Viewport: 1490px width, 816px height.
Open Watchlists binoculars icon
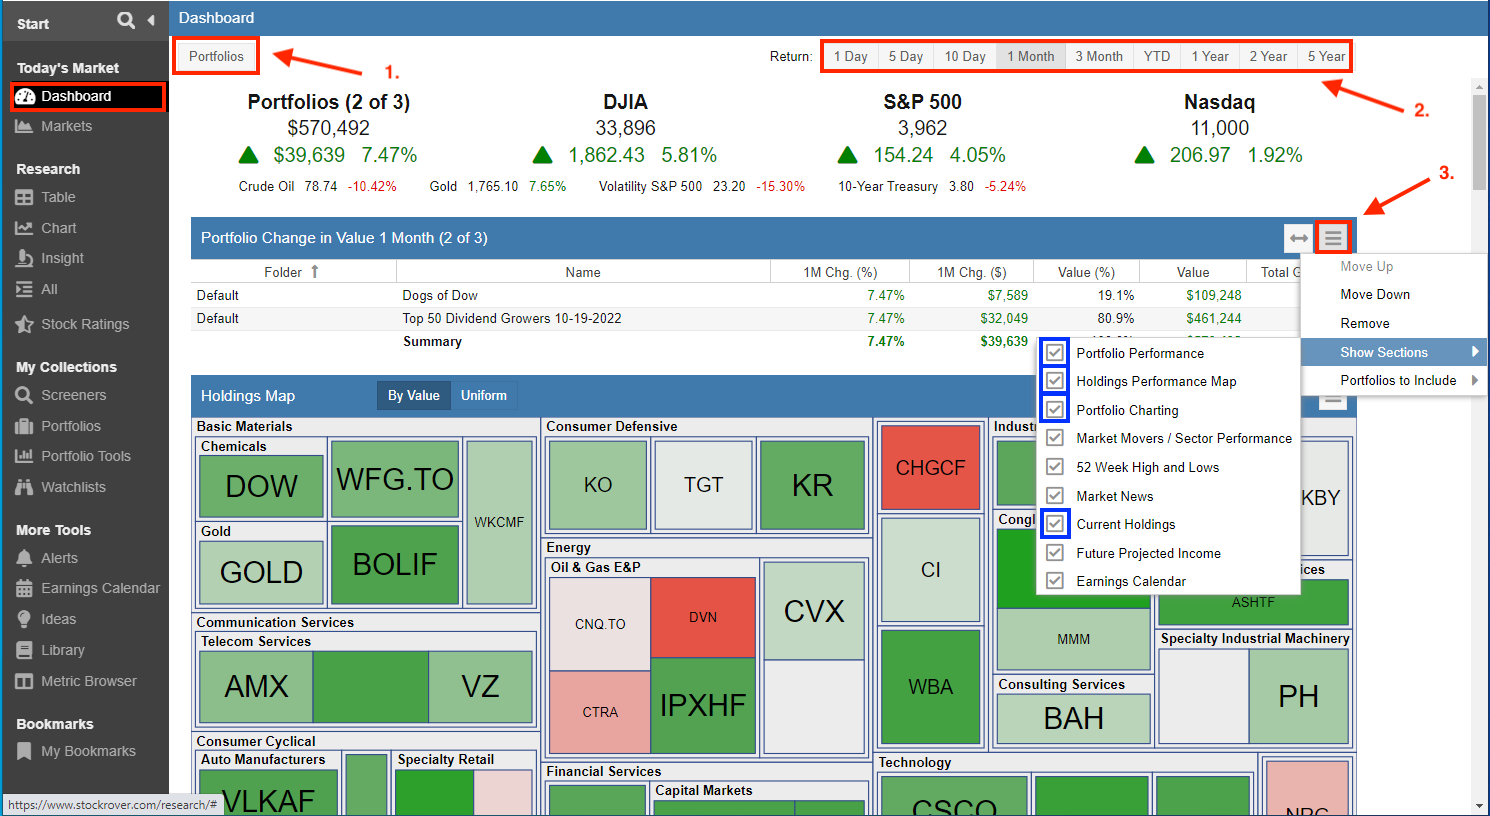tap(24, 487)
